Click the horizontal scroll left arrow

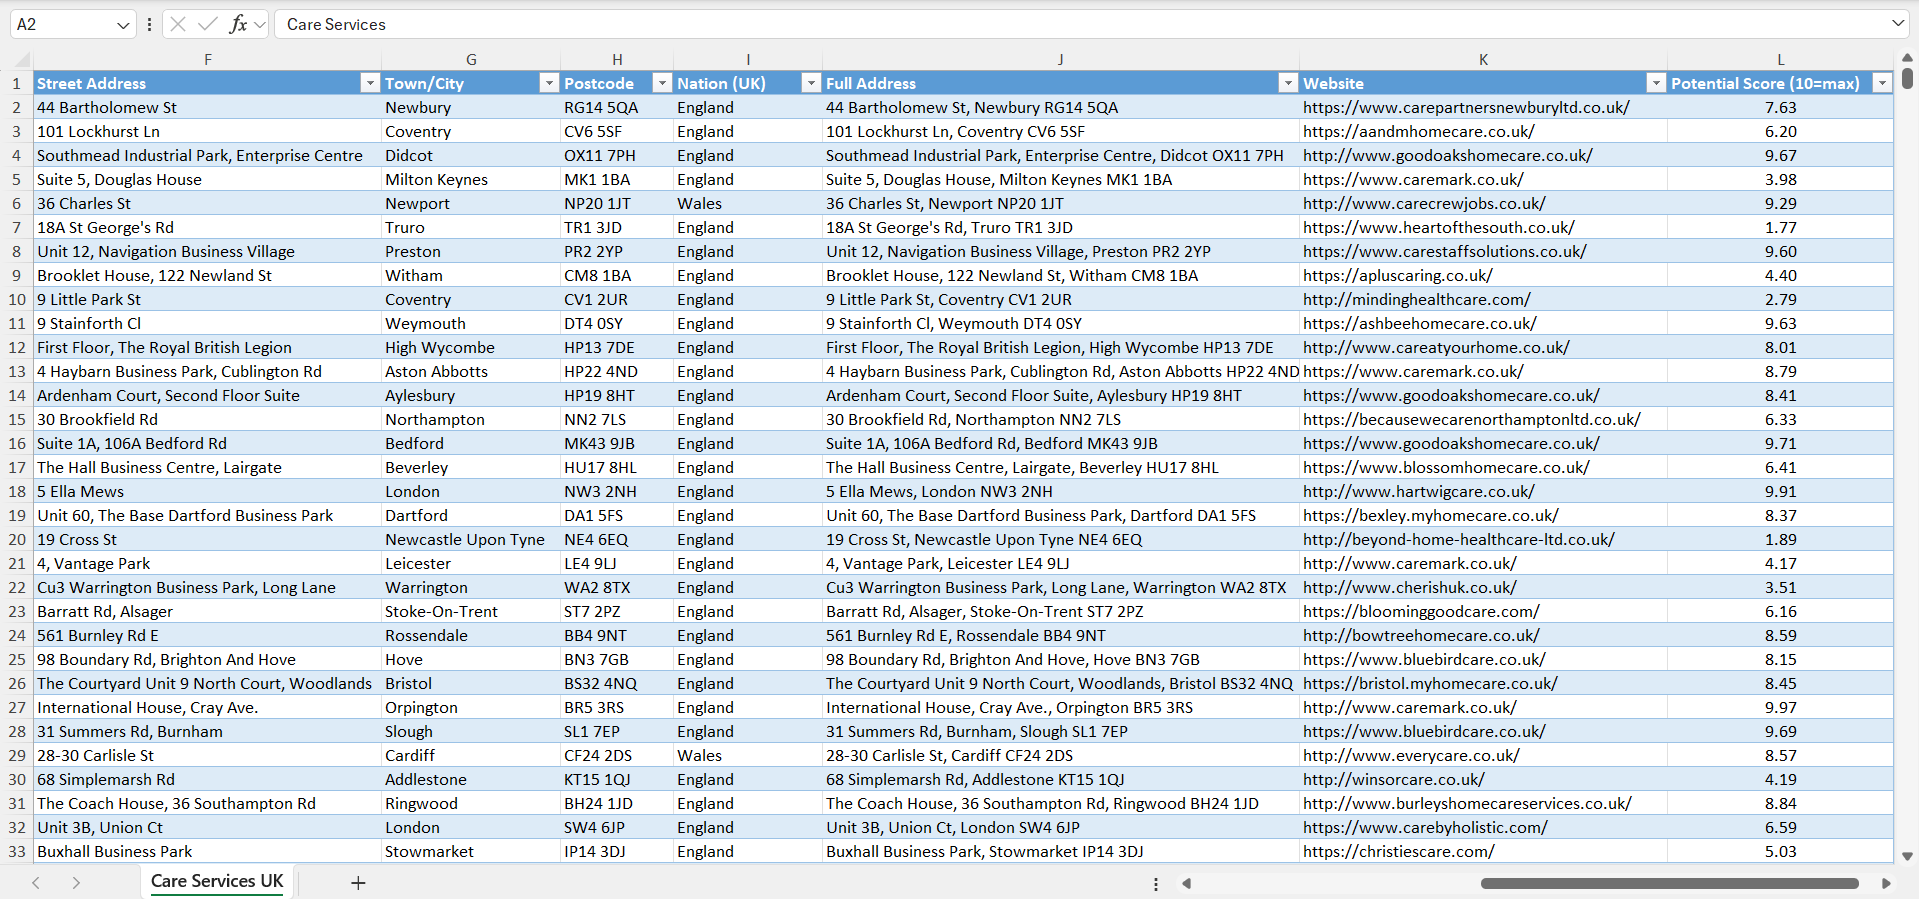click(1187, 883)
